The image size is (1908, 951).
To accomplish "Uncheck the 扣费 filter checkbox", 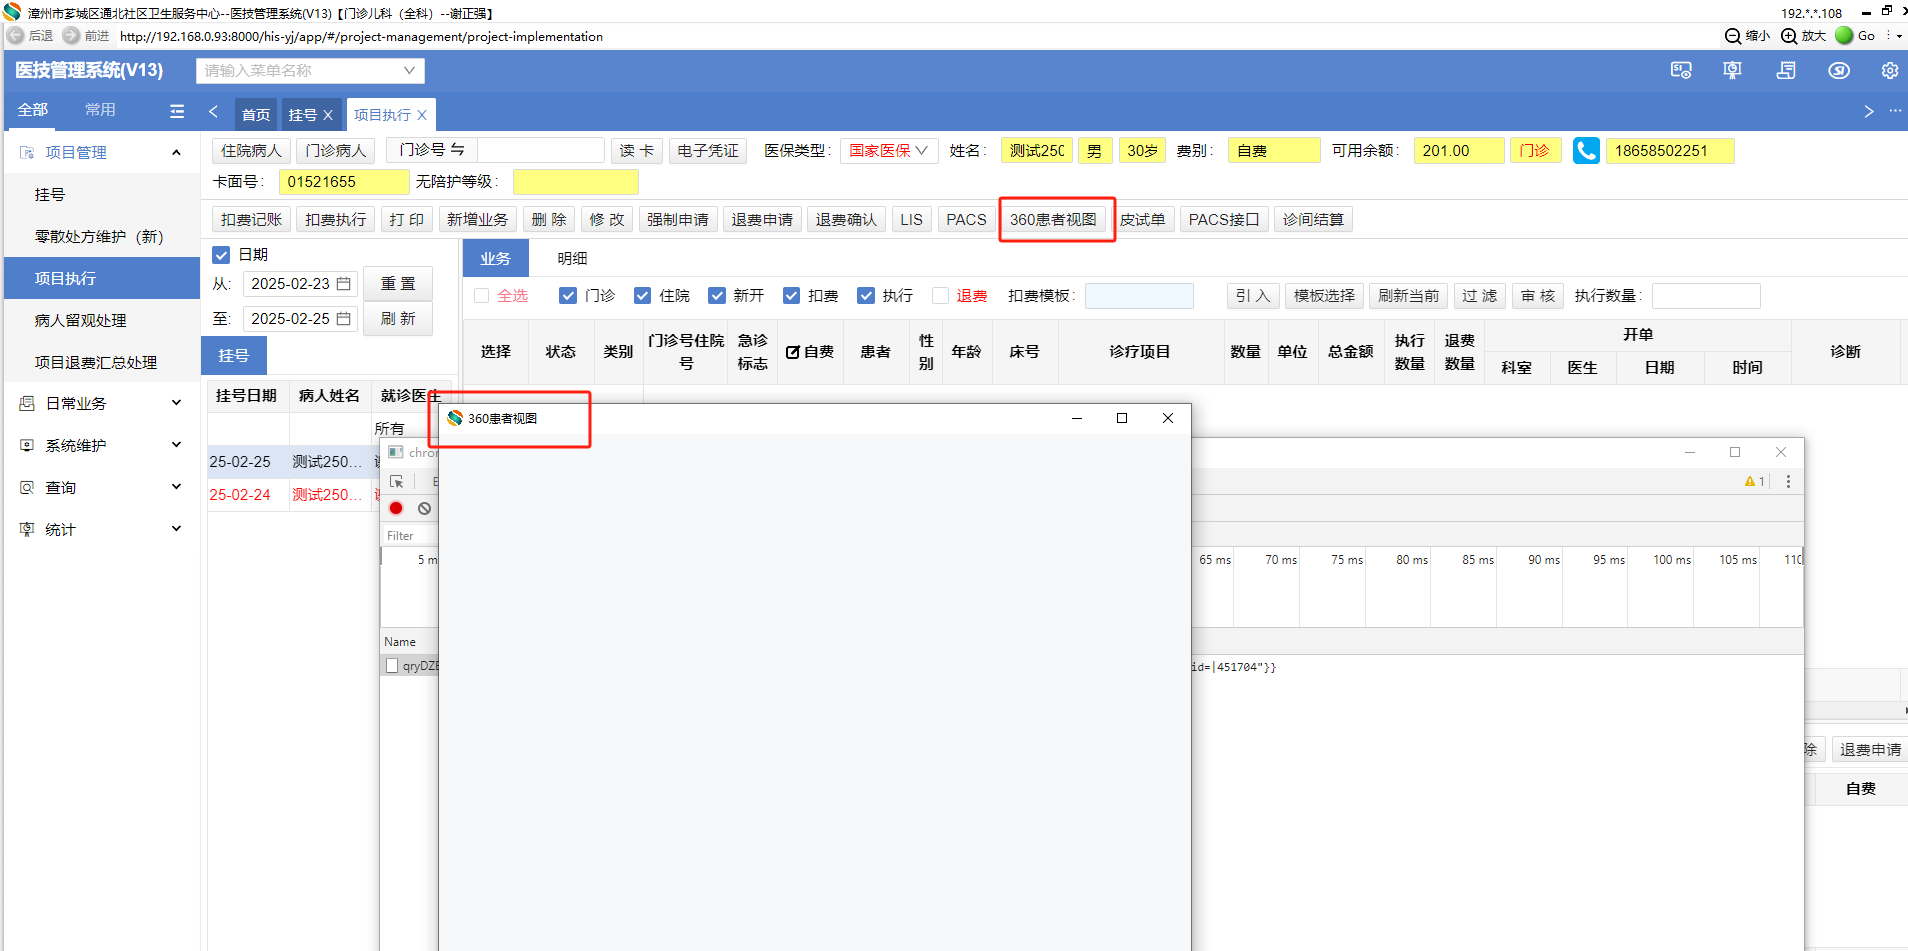I will click(x=791, y=296).
